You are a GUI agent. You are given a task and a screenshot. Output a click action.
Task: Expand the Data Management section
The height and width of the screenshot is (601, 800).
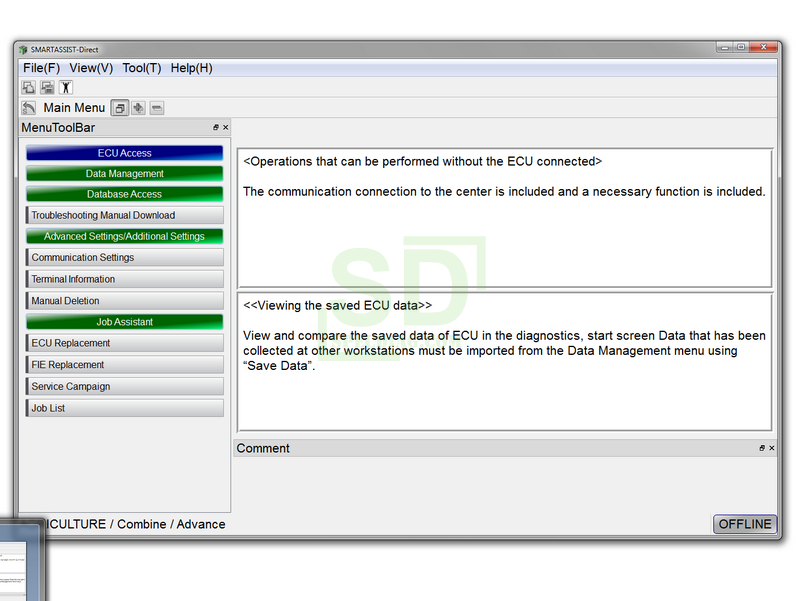(x=125, y=174)
